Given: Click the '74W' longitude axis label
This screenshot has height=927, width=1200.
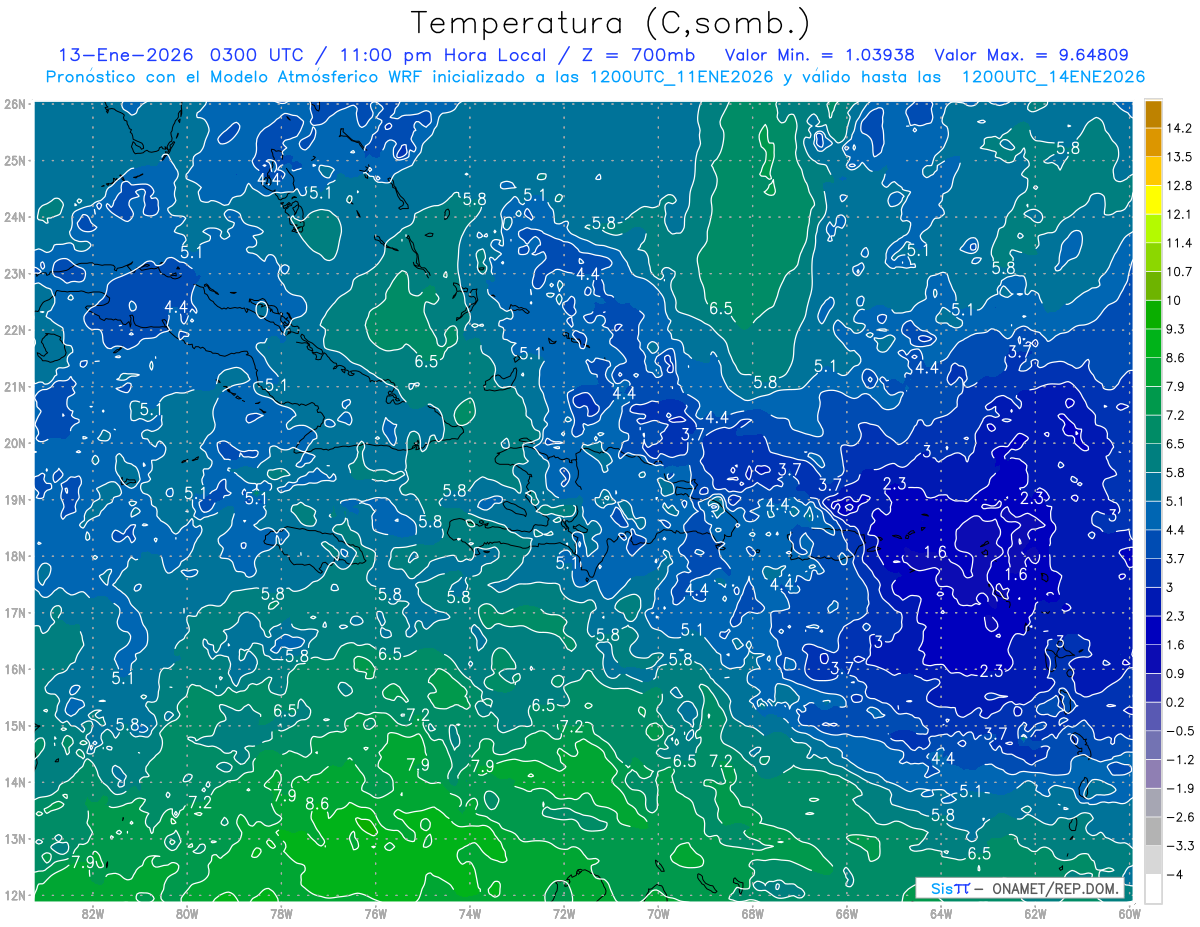Looking at the screenshot, I should click(469, 913).
